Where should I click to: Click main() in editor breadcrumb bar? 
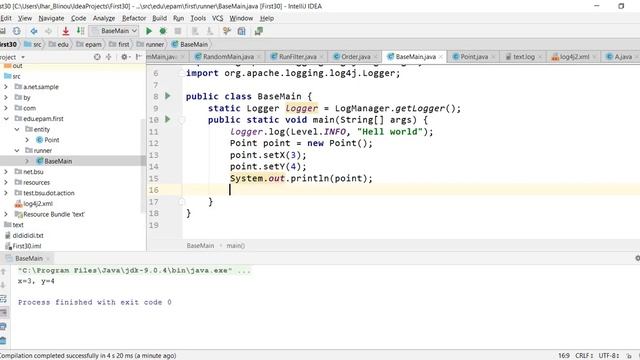pyautogui.click(x=236, y=246)
